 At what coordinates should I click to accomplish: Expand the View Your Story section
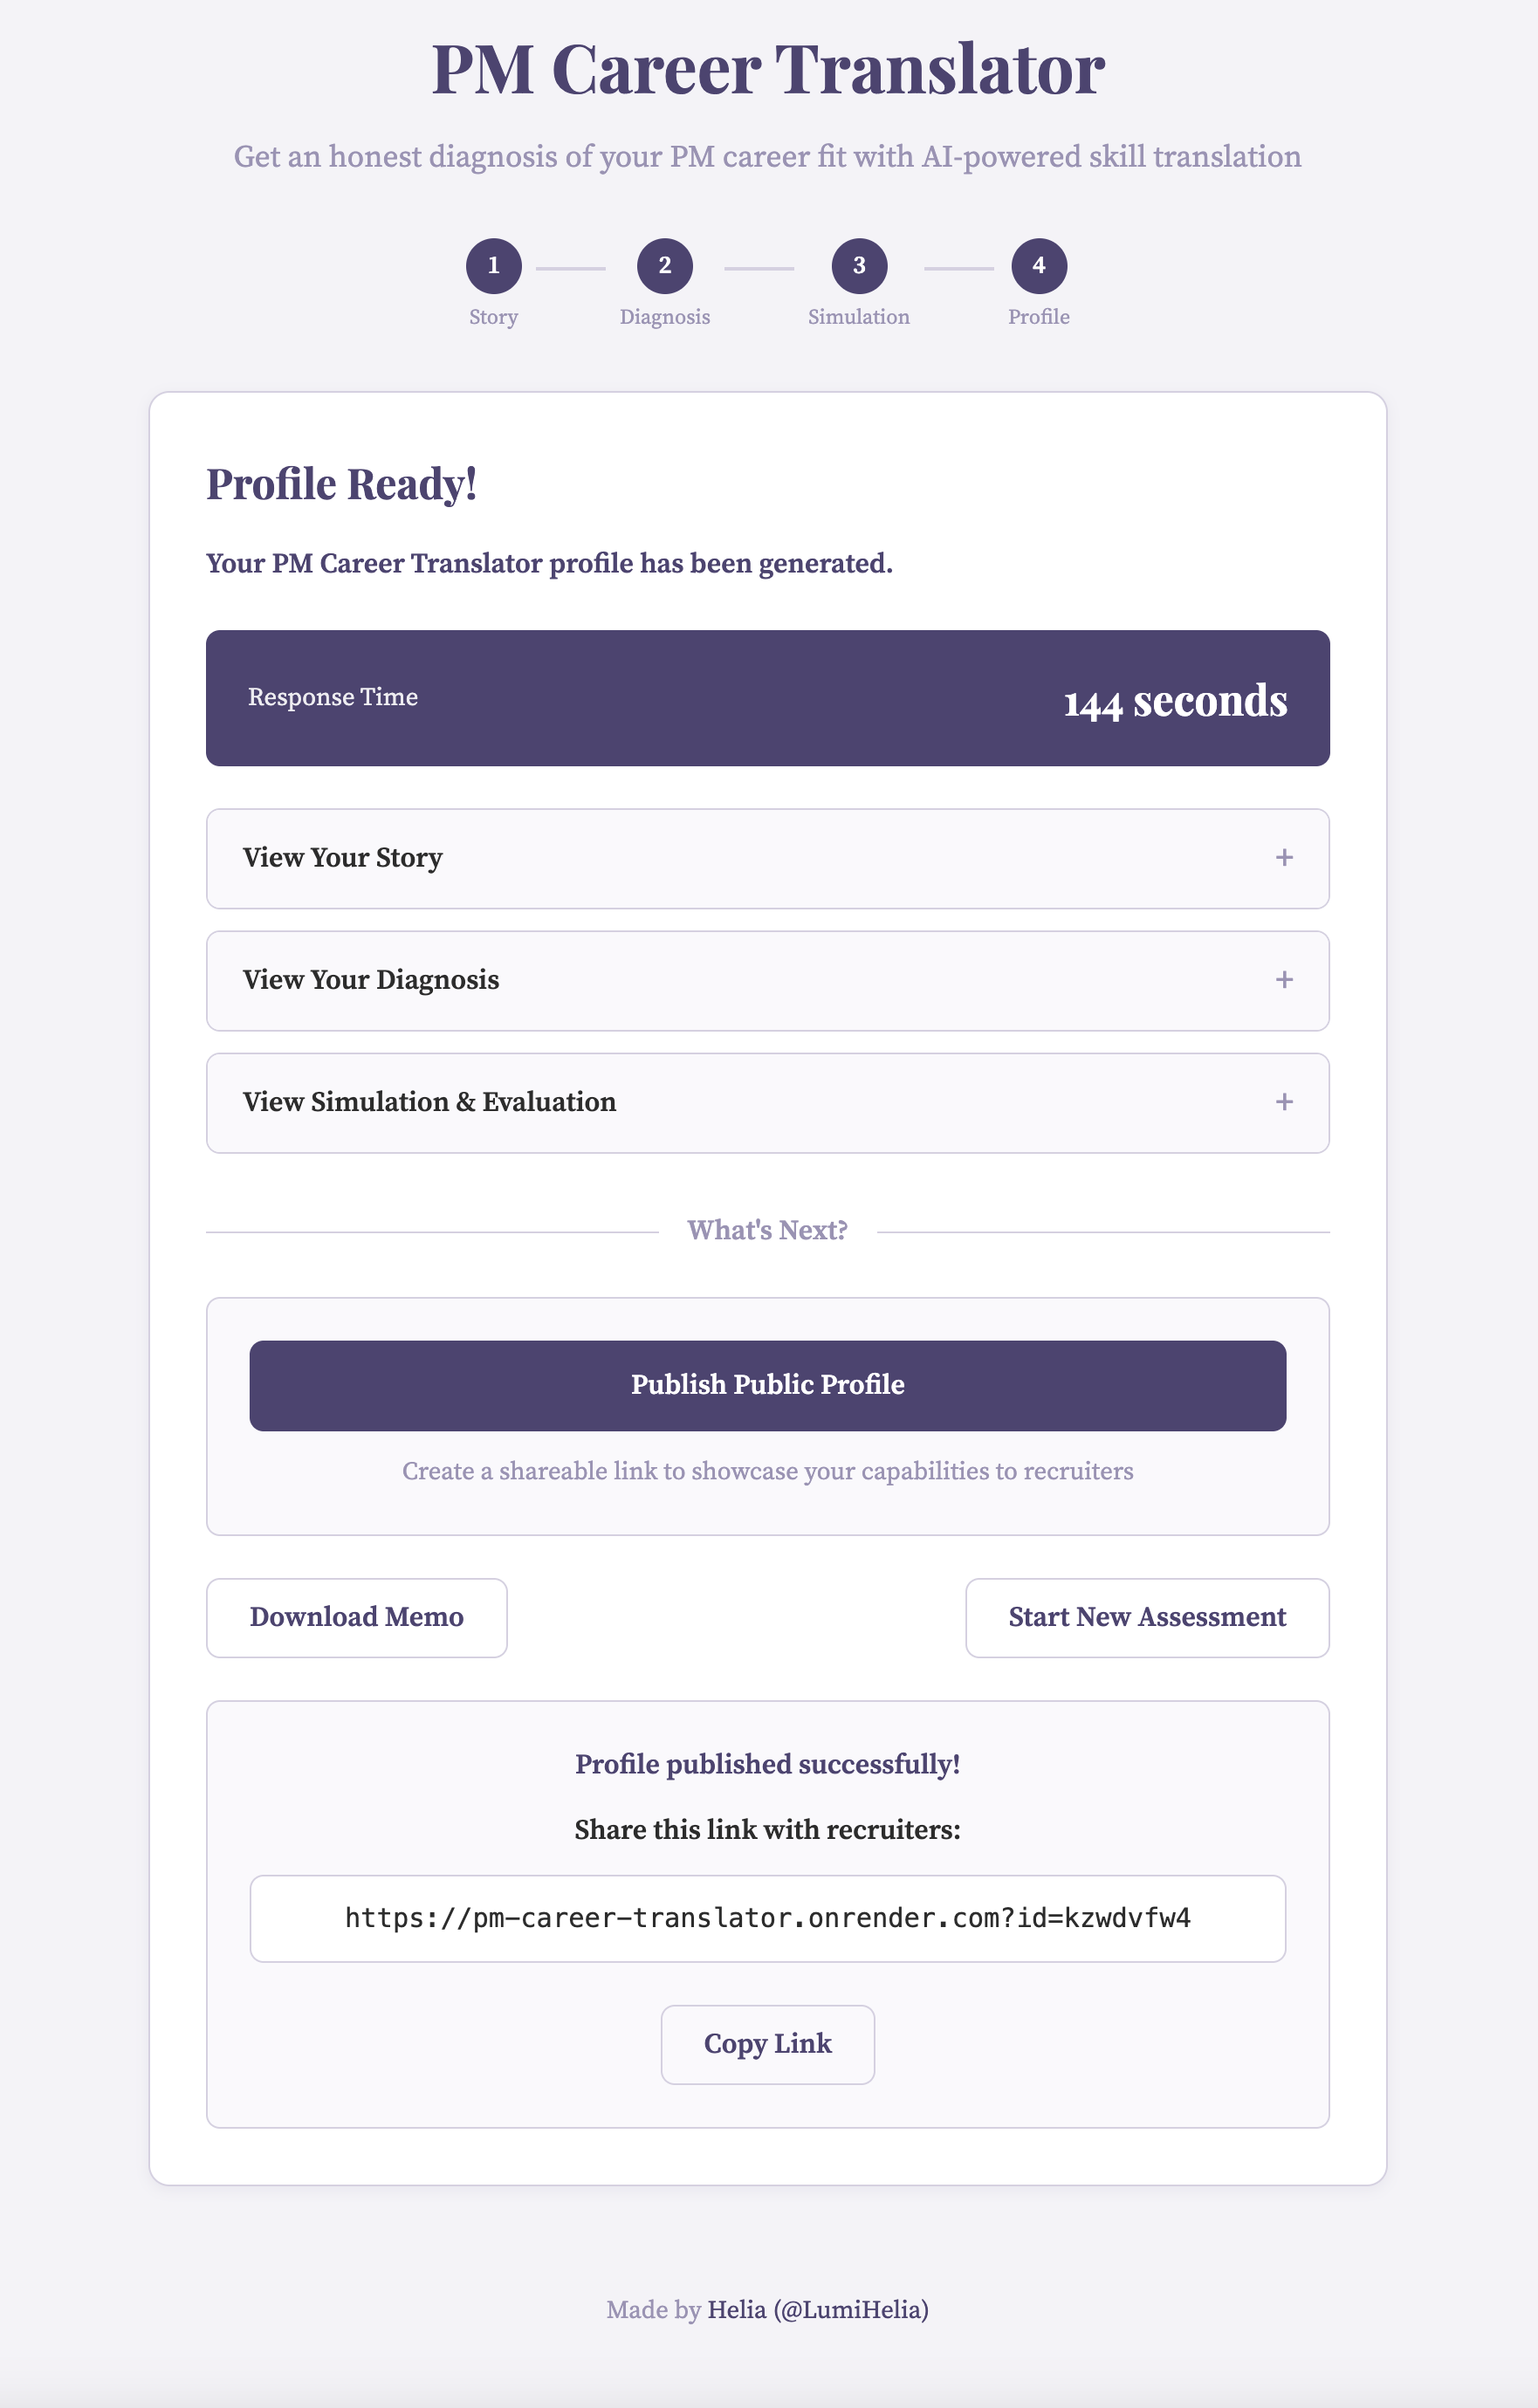[x=767, y=858]
